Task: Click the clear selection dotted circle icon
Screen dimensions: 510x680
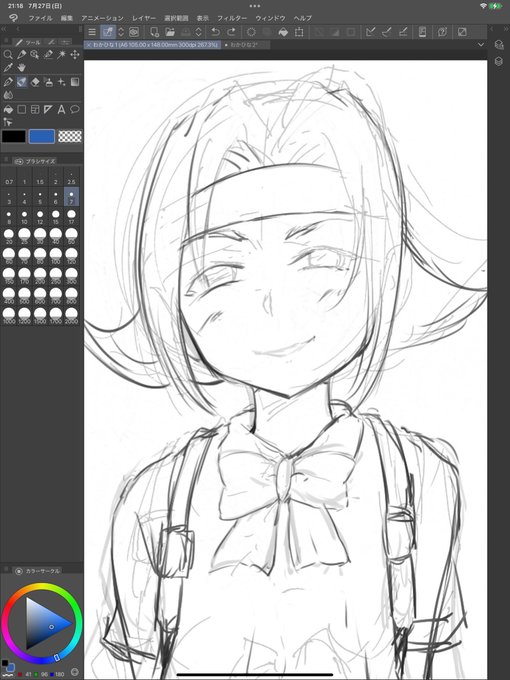Action: [251, 32]
